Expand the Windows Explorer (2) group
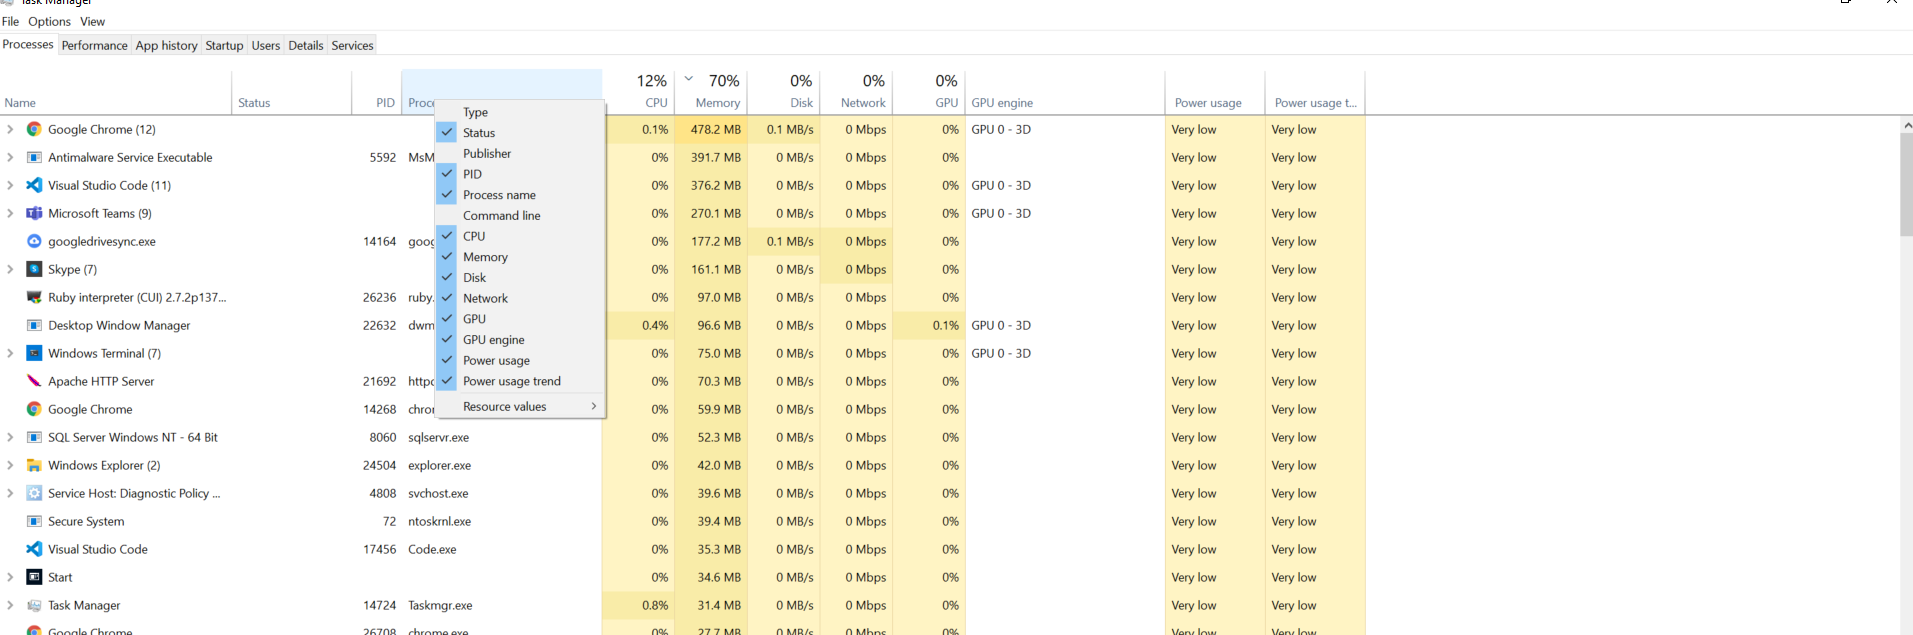 click(10, 465)
